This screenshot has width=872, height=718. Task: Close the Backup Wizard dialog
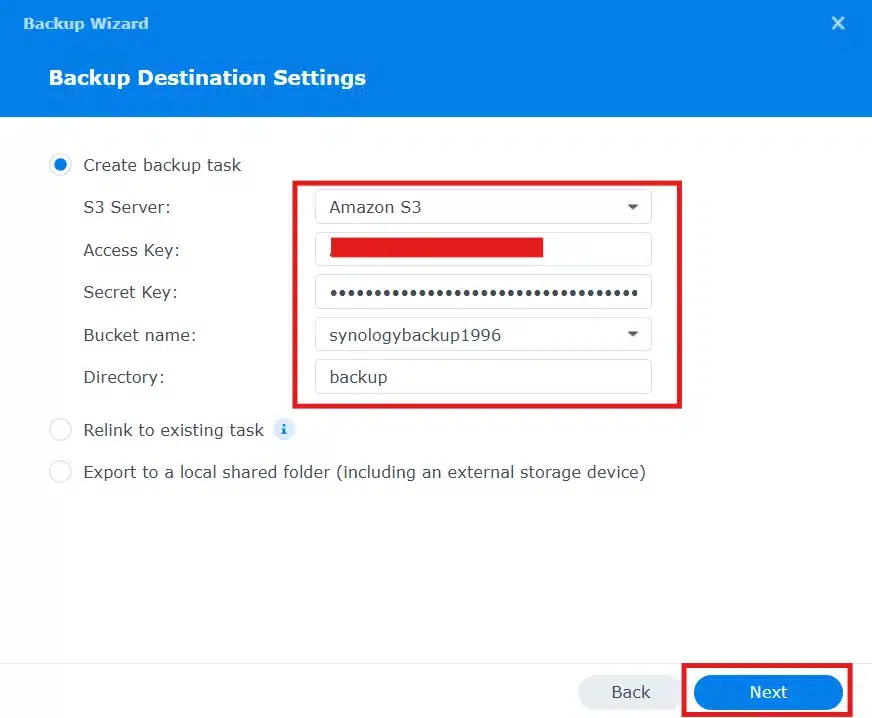[x=838, y=23]
